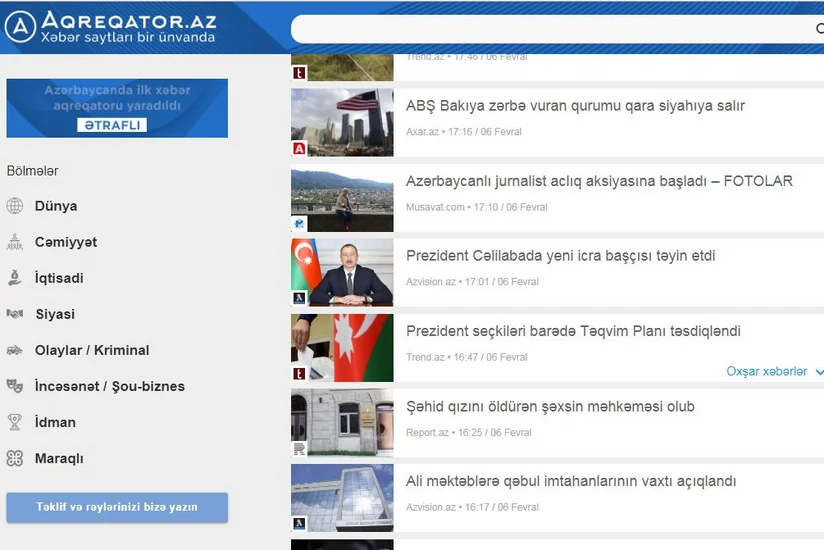
Task: Open article Şəhid qızını öldürən şəxsin məhkəməsi
Action: tap(550, 407)
